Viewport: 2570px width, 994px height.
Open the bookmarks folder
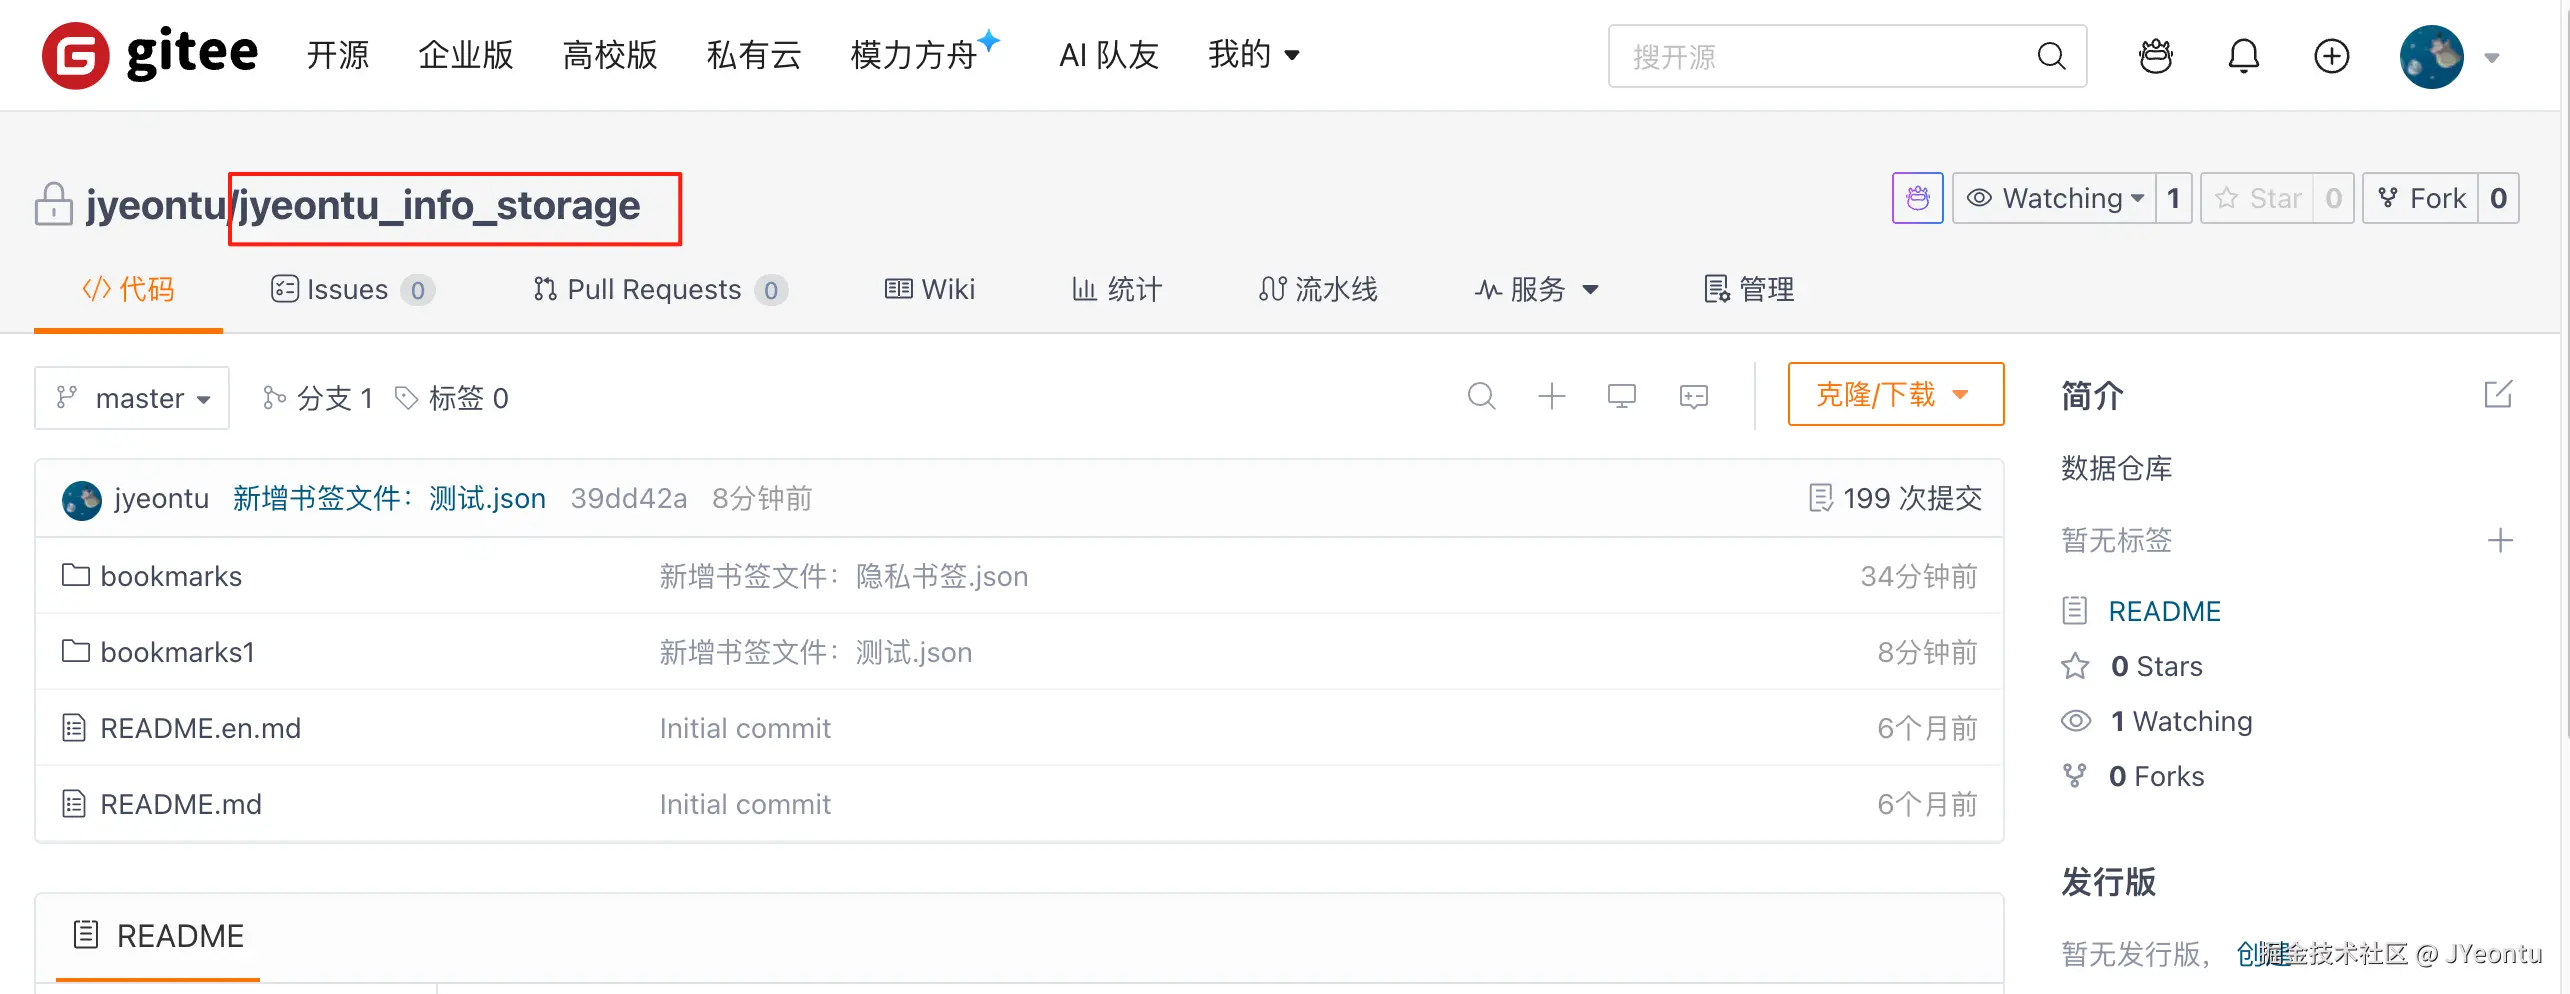pos(171,576)
